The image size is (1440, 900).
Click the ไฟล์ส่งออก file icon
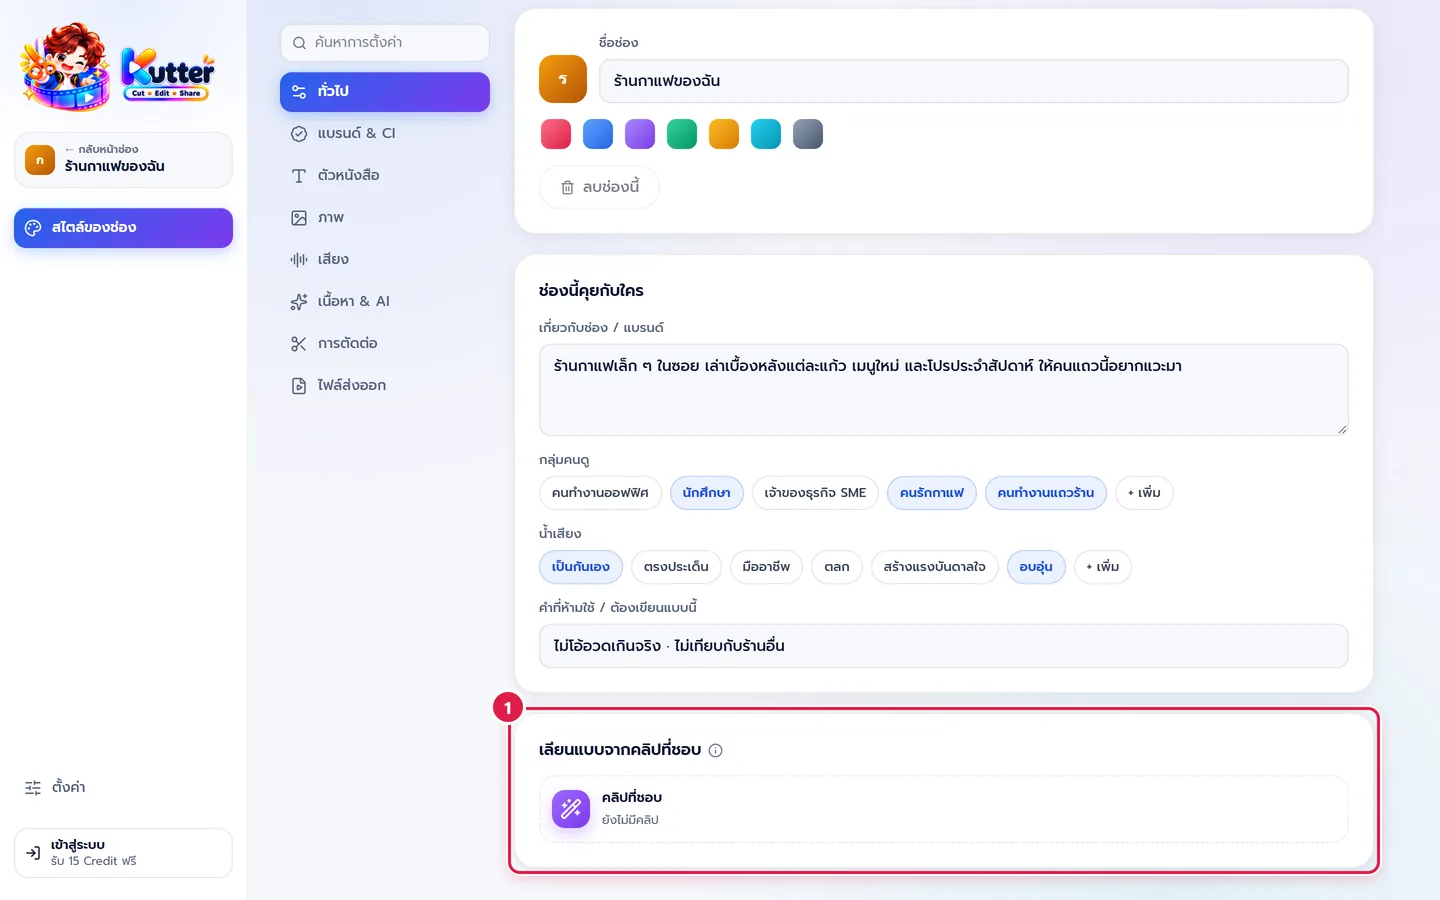[x=299, y=385]
